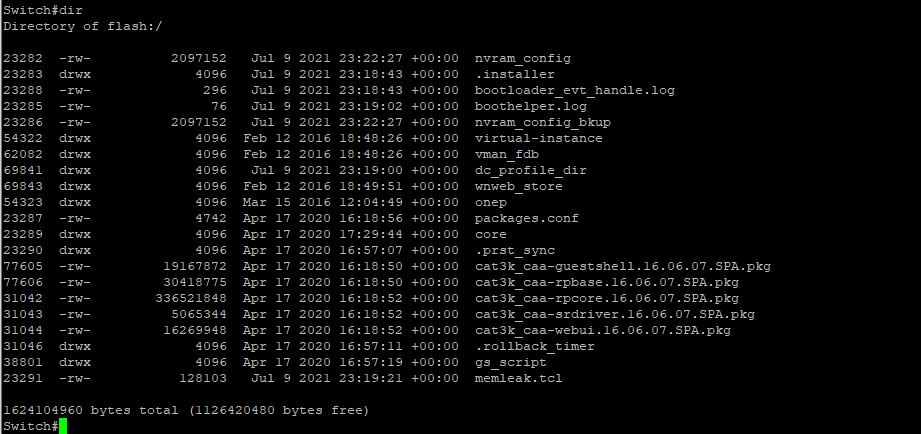Click the wnweb_store directory entry
Viewport: 921px width, 434px height.
(518, 186)
